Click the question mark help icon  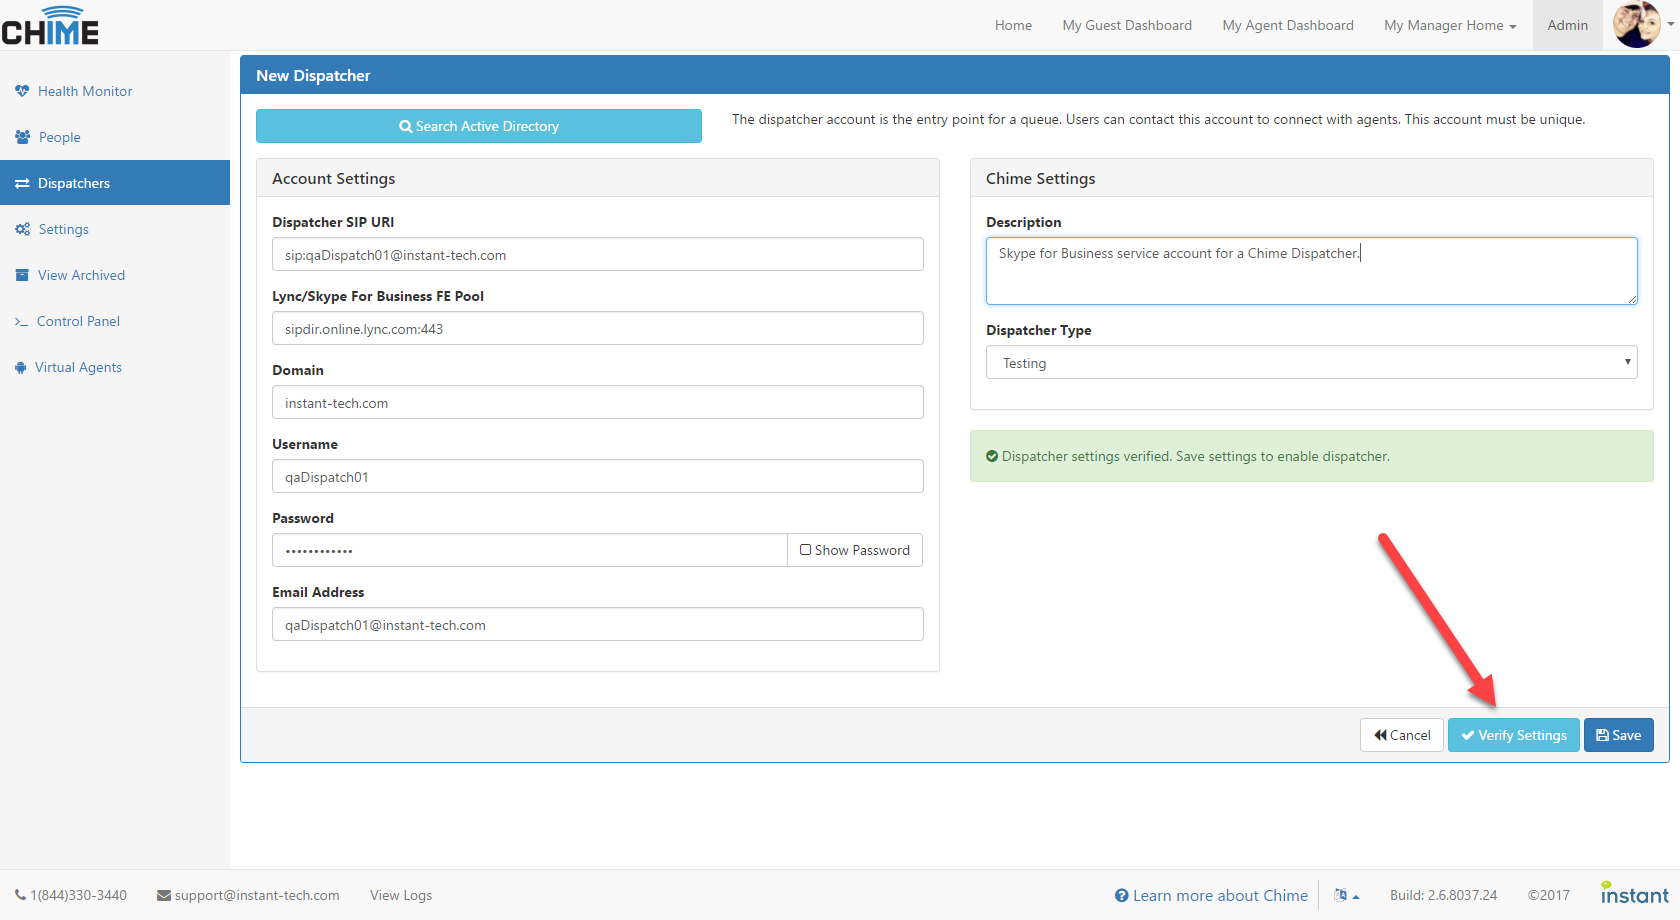[x=1122, y=895]
